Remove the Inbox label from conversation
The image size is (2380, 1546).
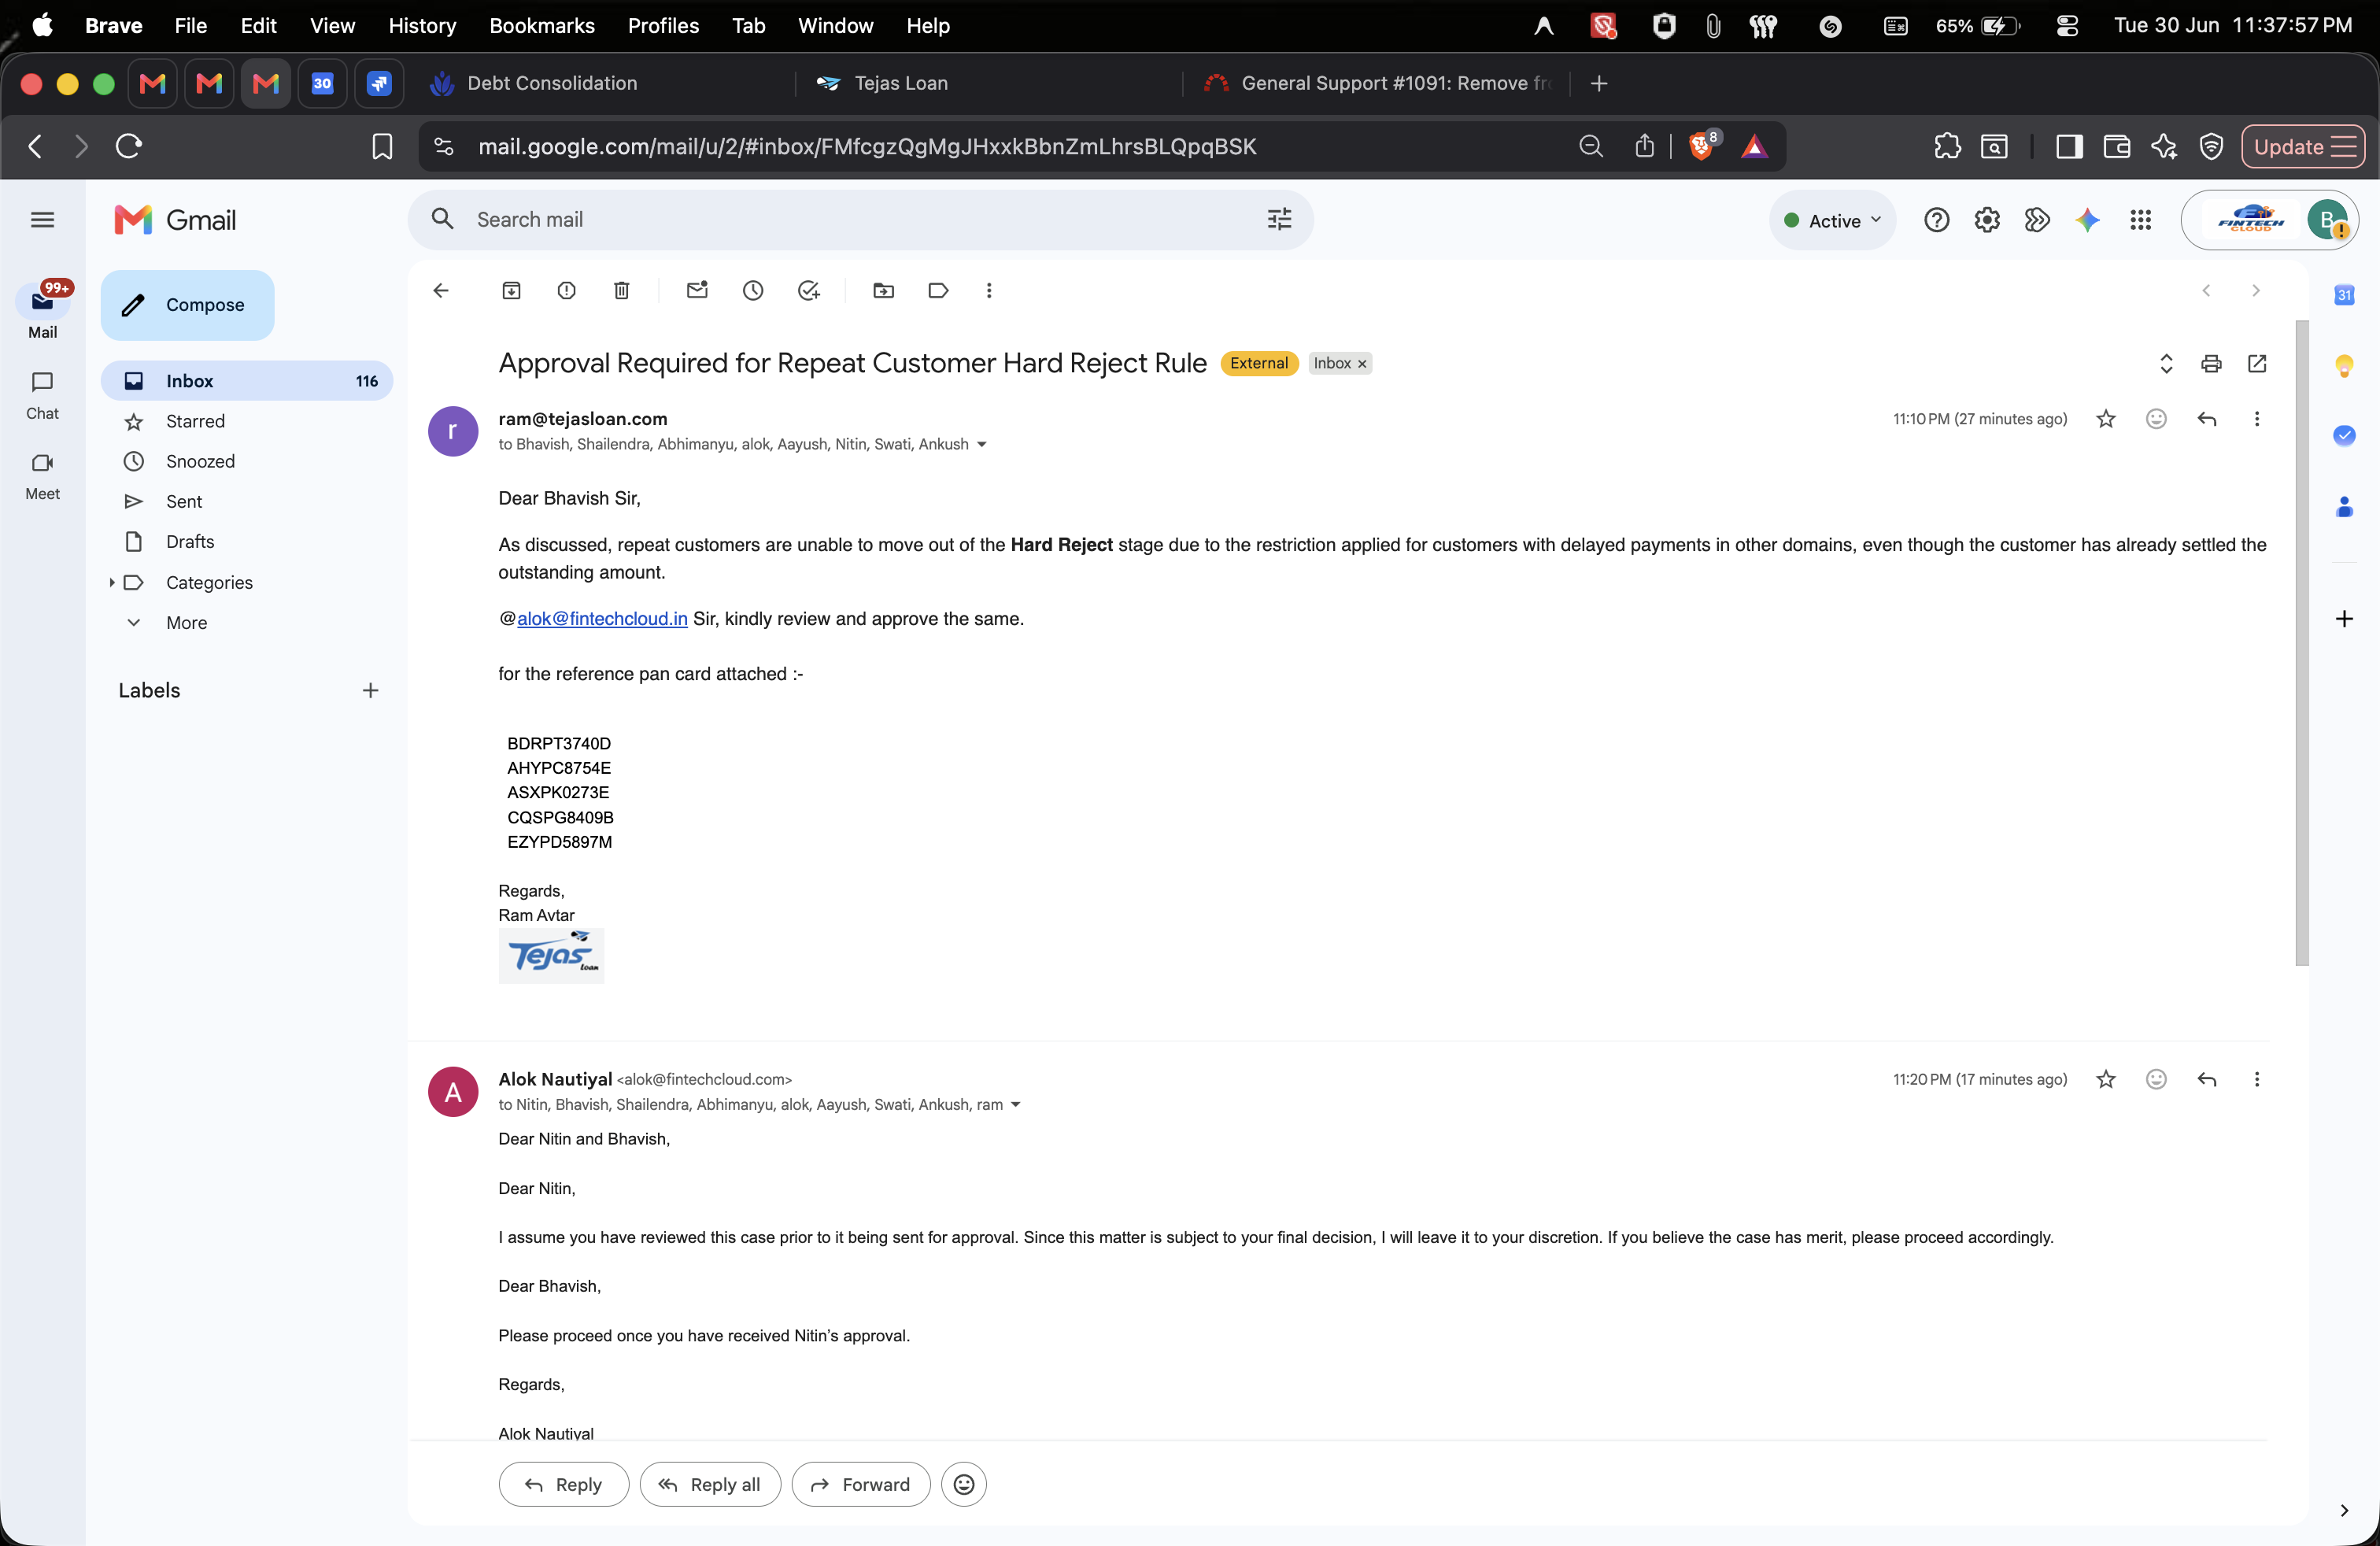[1362, 364]
